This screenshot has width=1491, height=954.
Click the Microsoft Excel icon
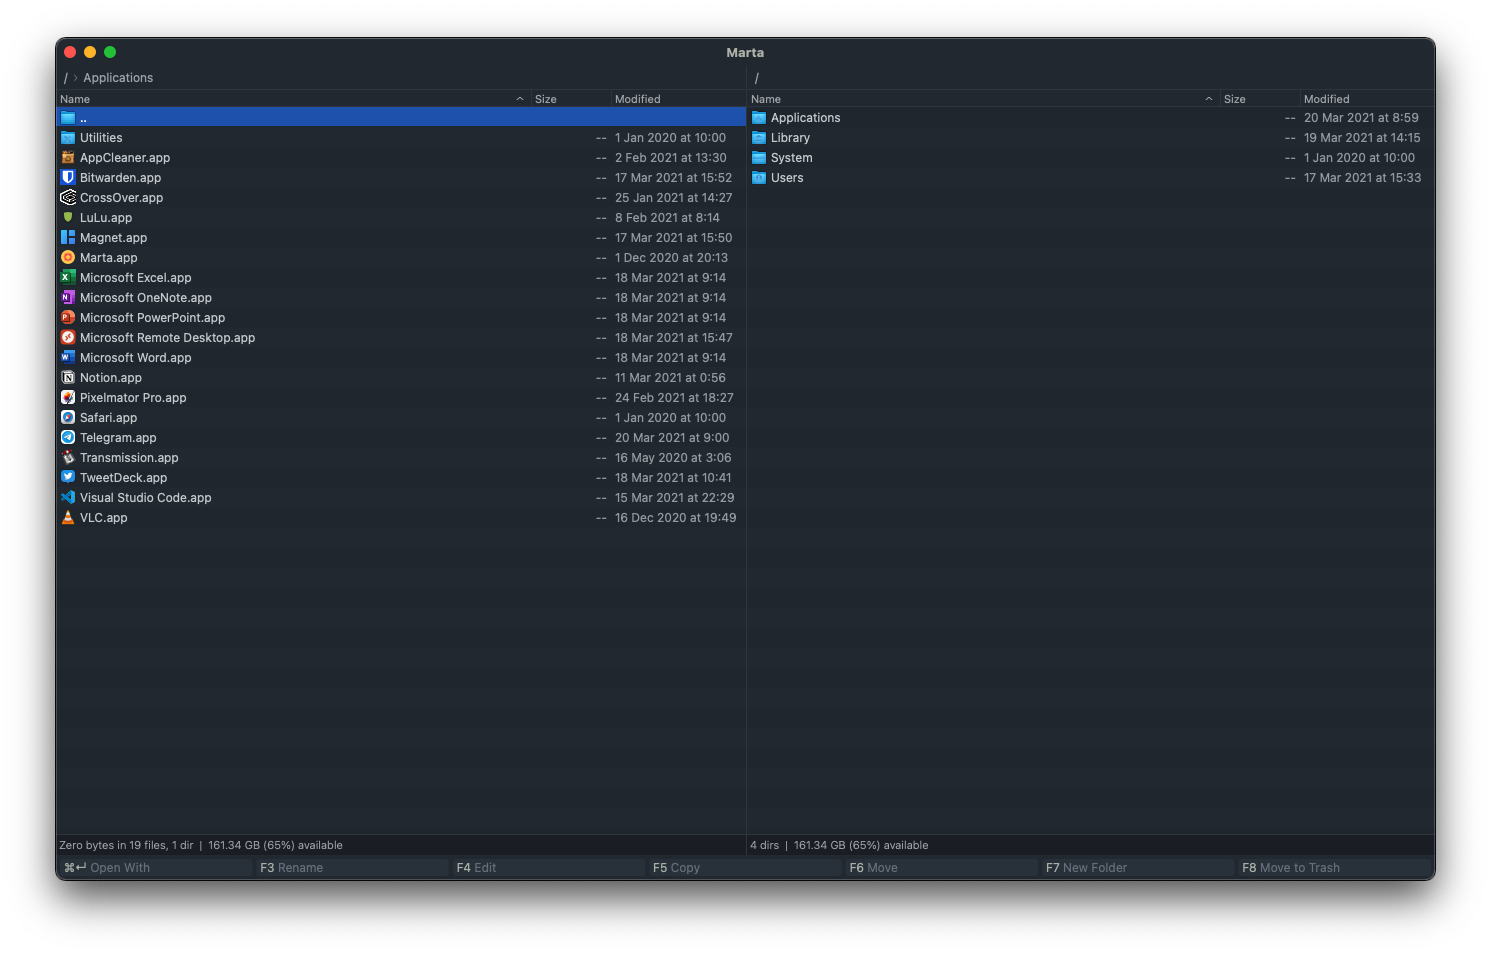coord(68,278)
